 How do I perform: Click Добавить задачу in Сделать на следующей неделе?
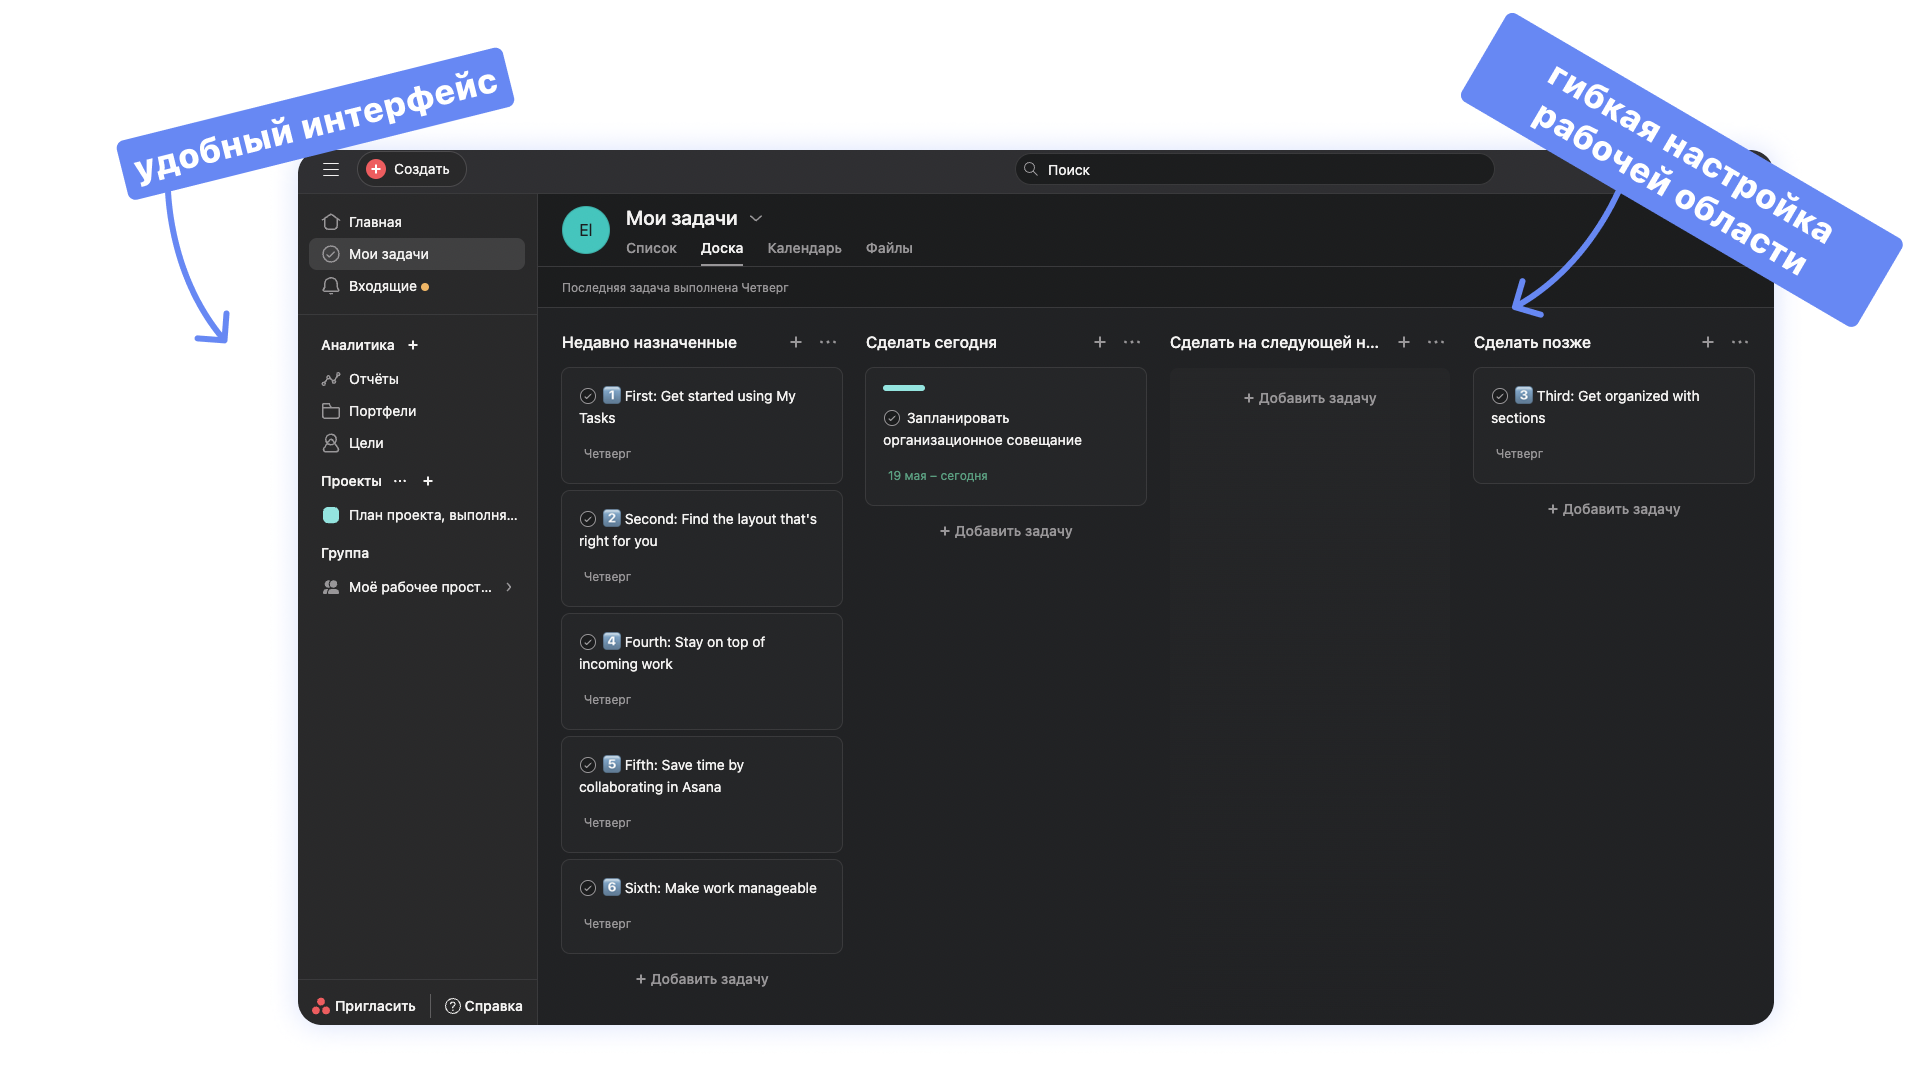click(1310, 398)
